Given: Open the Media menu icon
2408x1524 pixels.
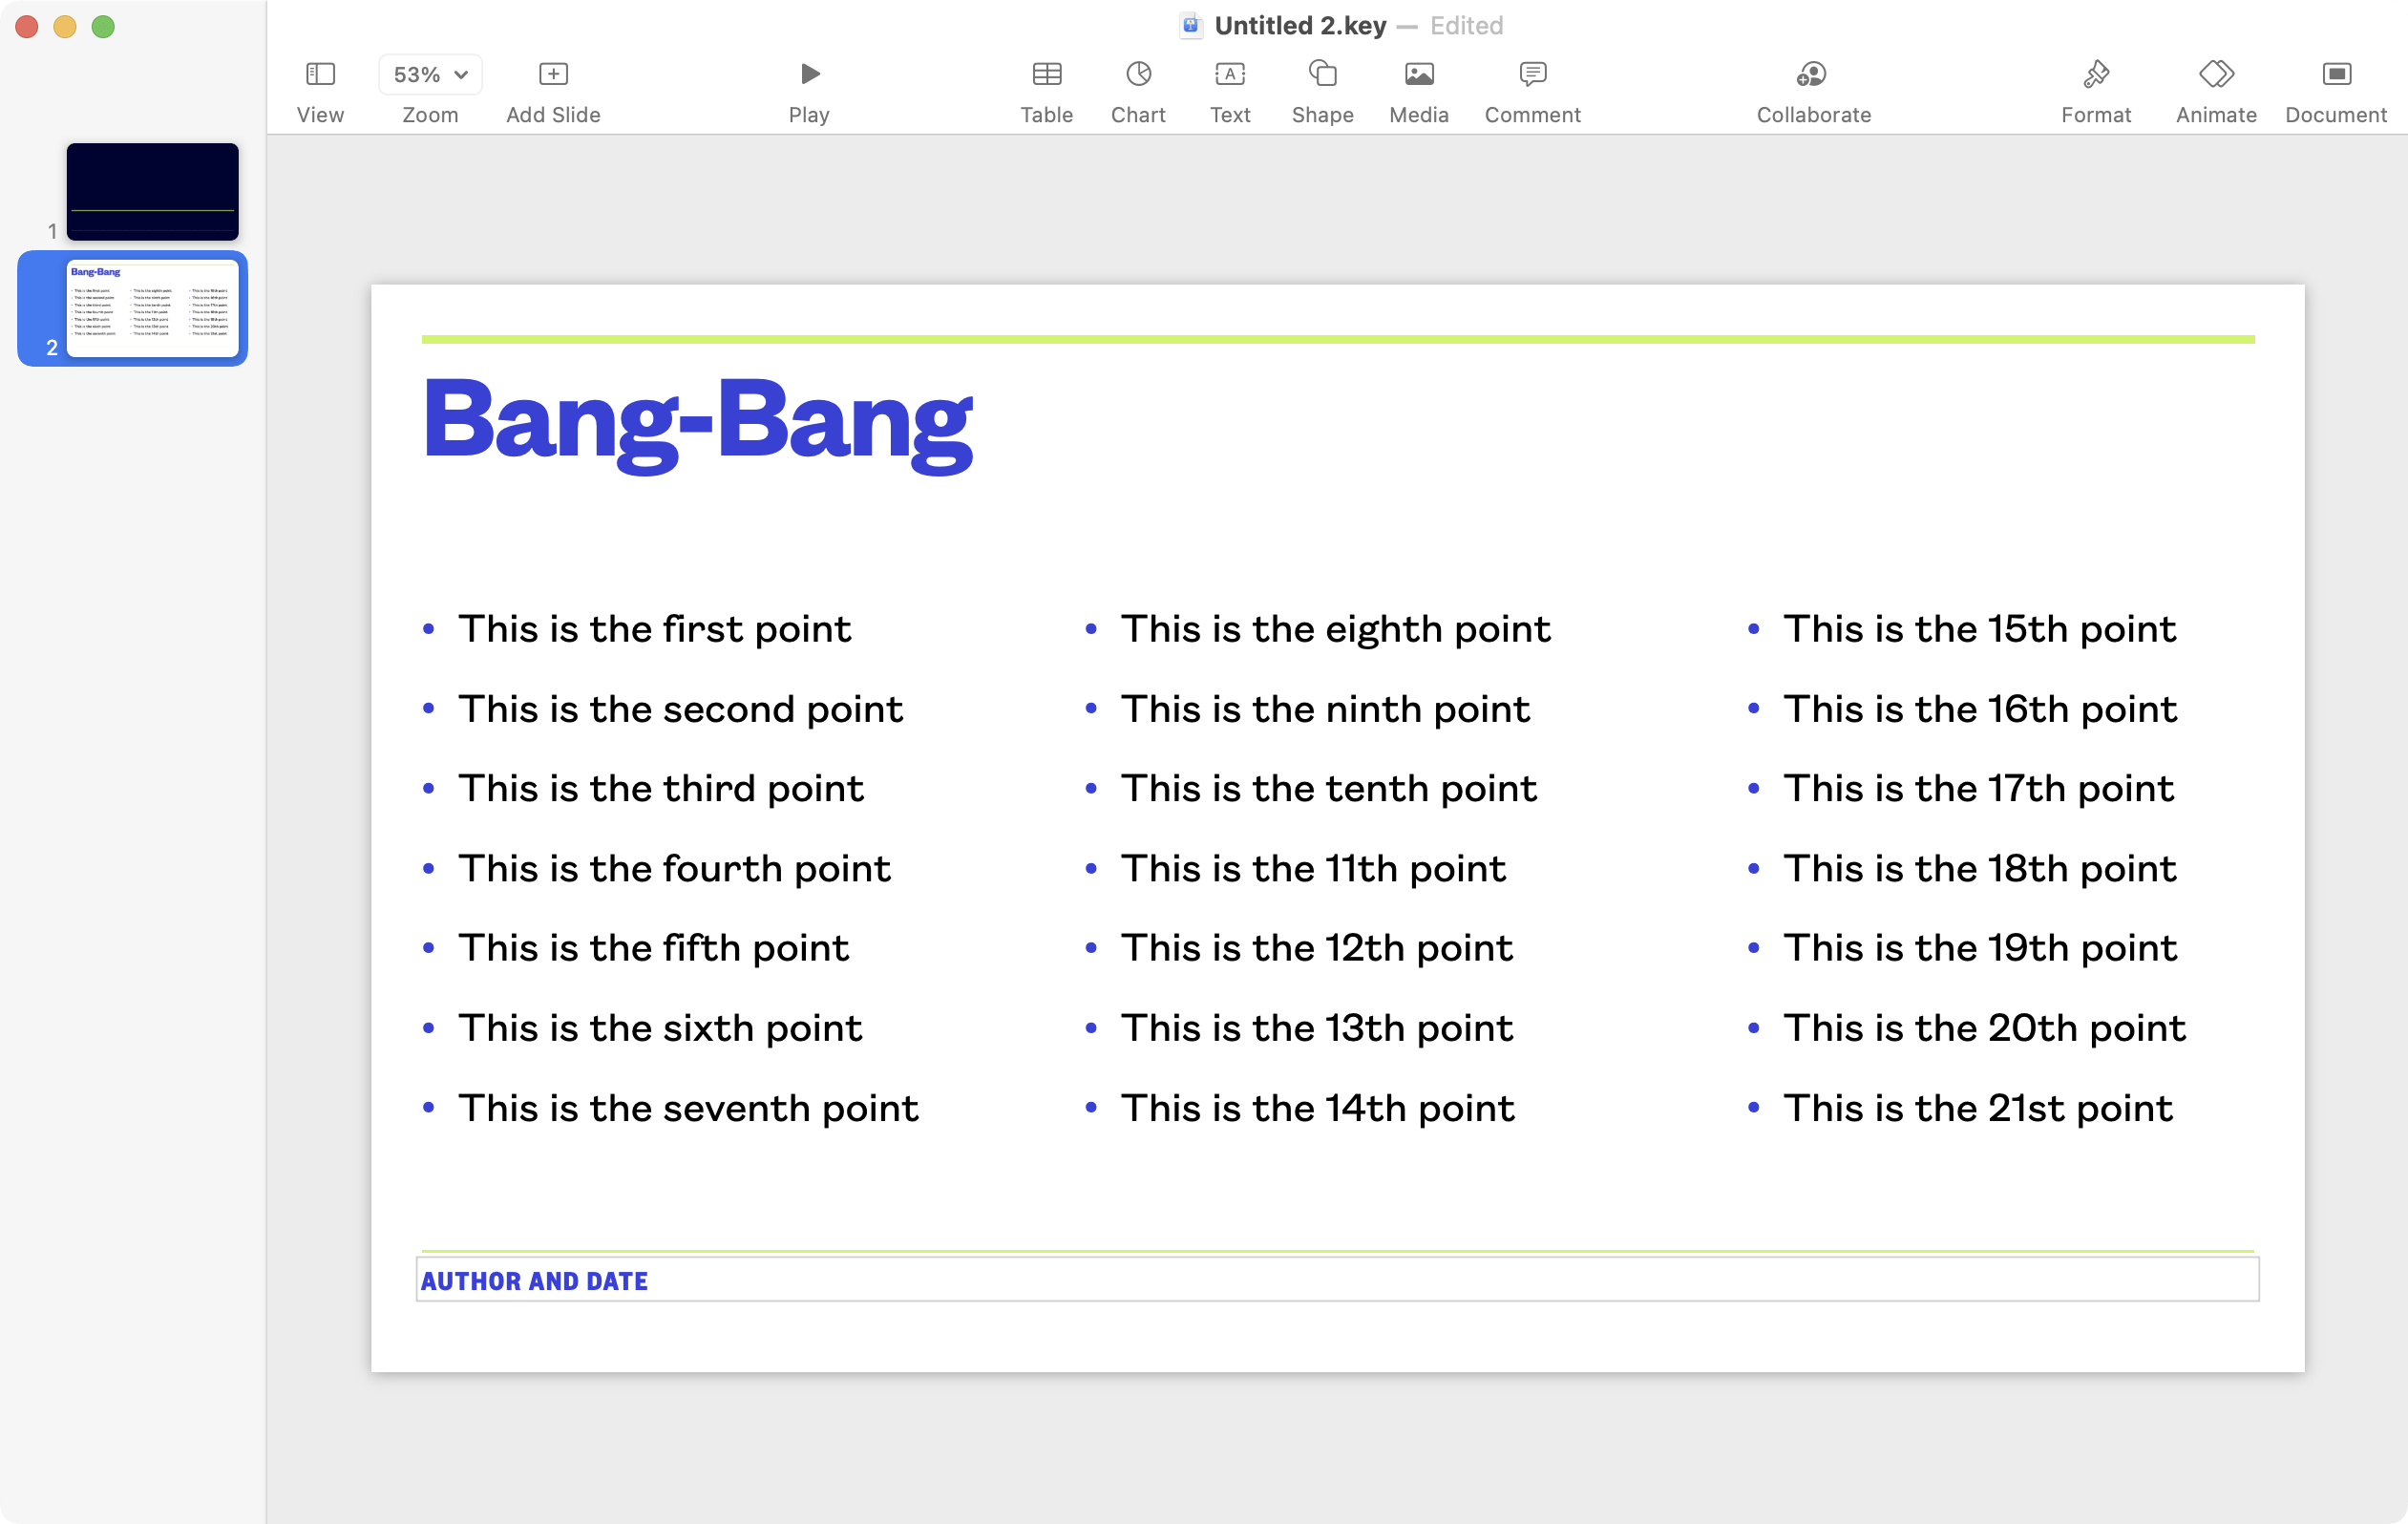Looking at the screenshot, I should click(x=1419, y=74).
